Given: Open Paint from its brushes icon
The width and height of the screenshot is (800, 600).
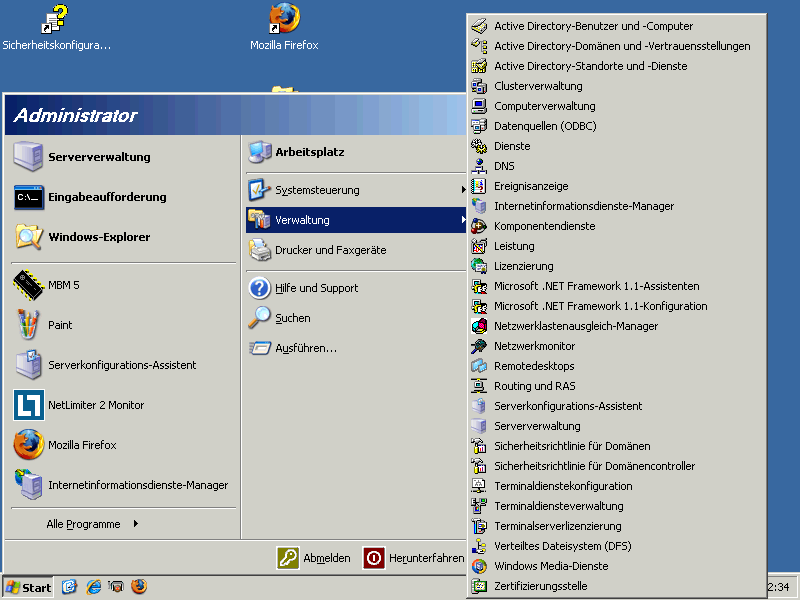Looking at the screenshot, I should coord(29,325).
